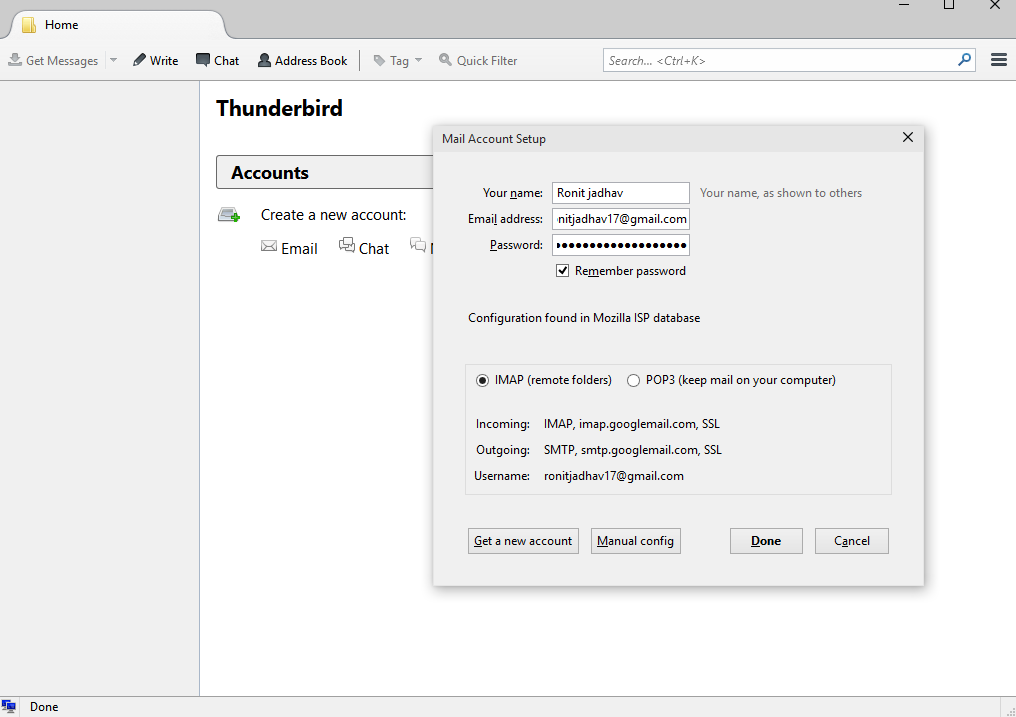Open the hamburger application menu
The height and width of the screenshot is (717, 1016).
tap(999, 60)
